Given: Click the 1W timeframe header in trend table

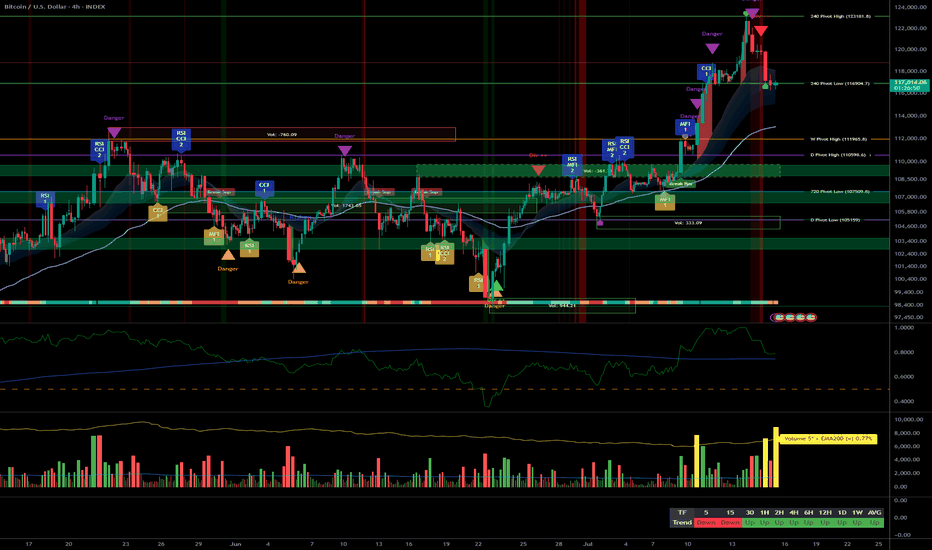Looking at the screenshot, I should (x=857, y=513).
